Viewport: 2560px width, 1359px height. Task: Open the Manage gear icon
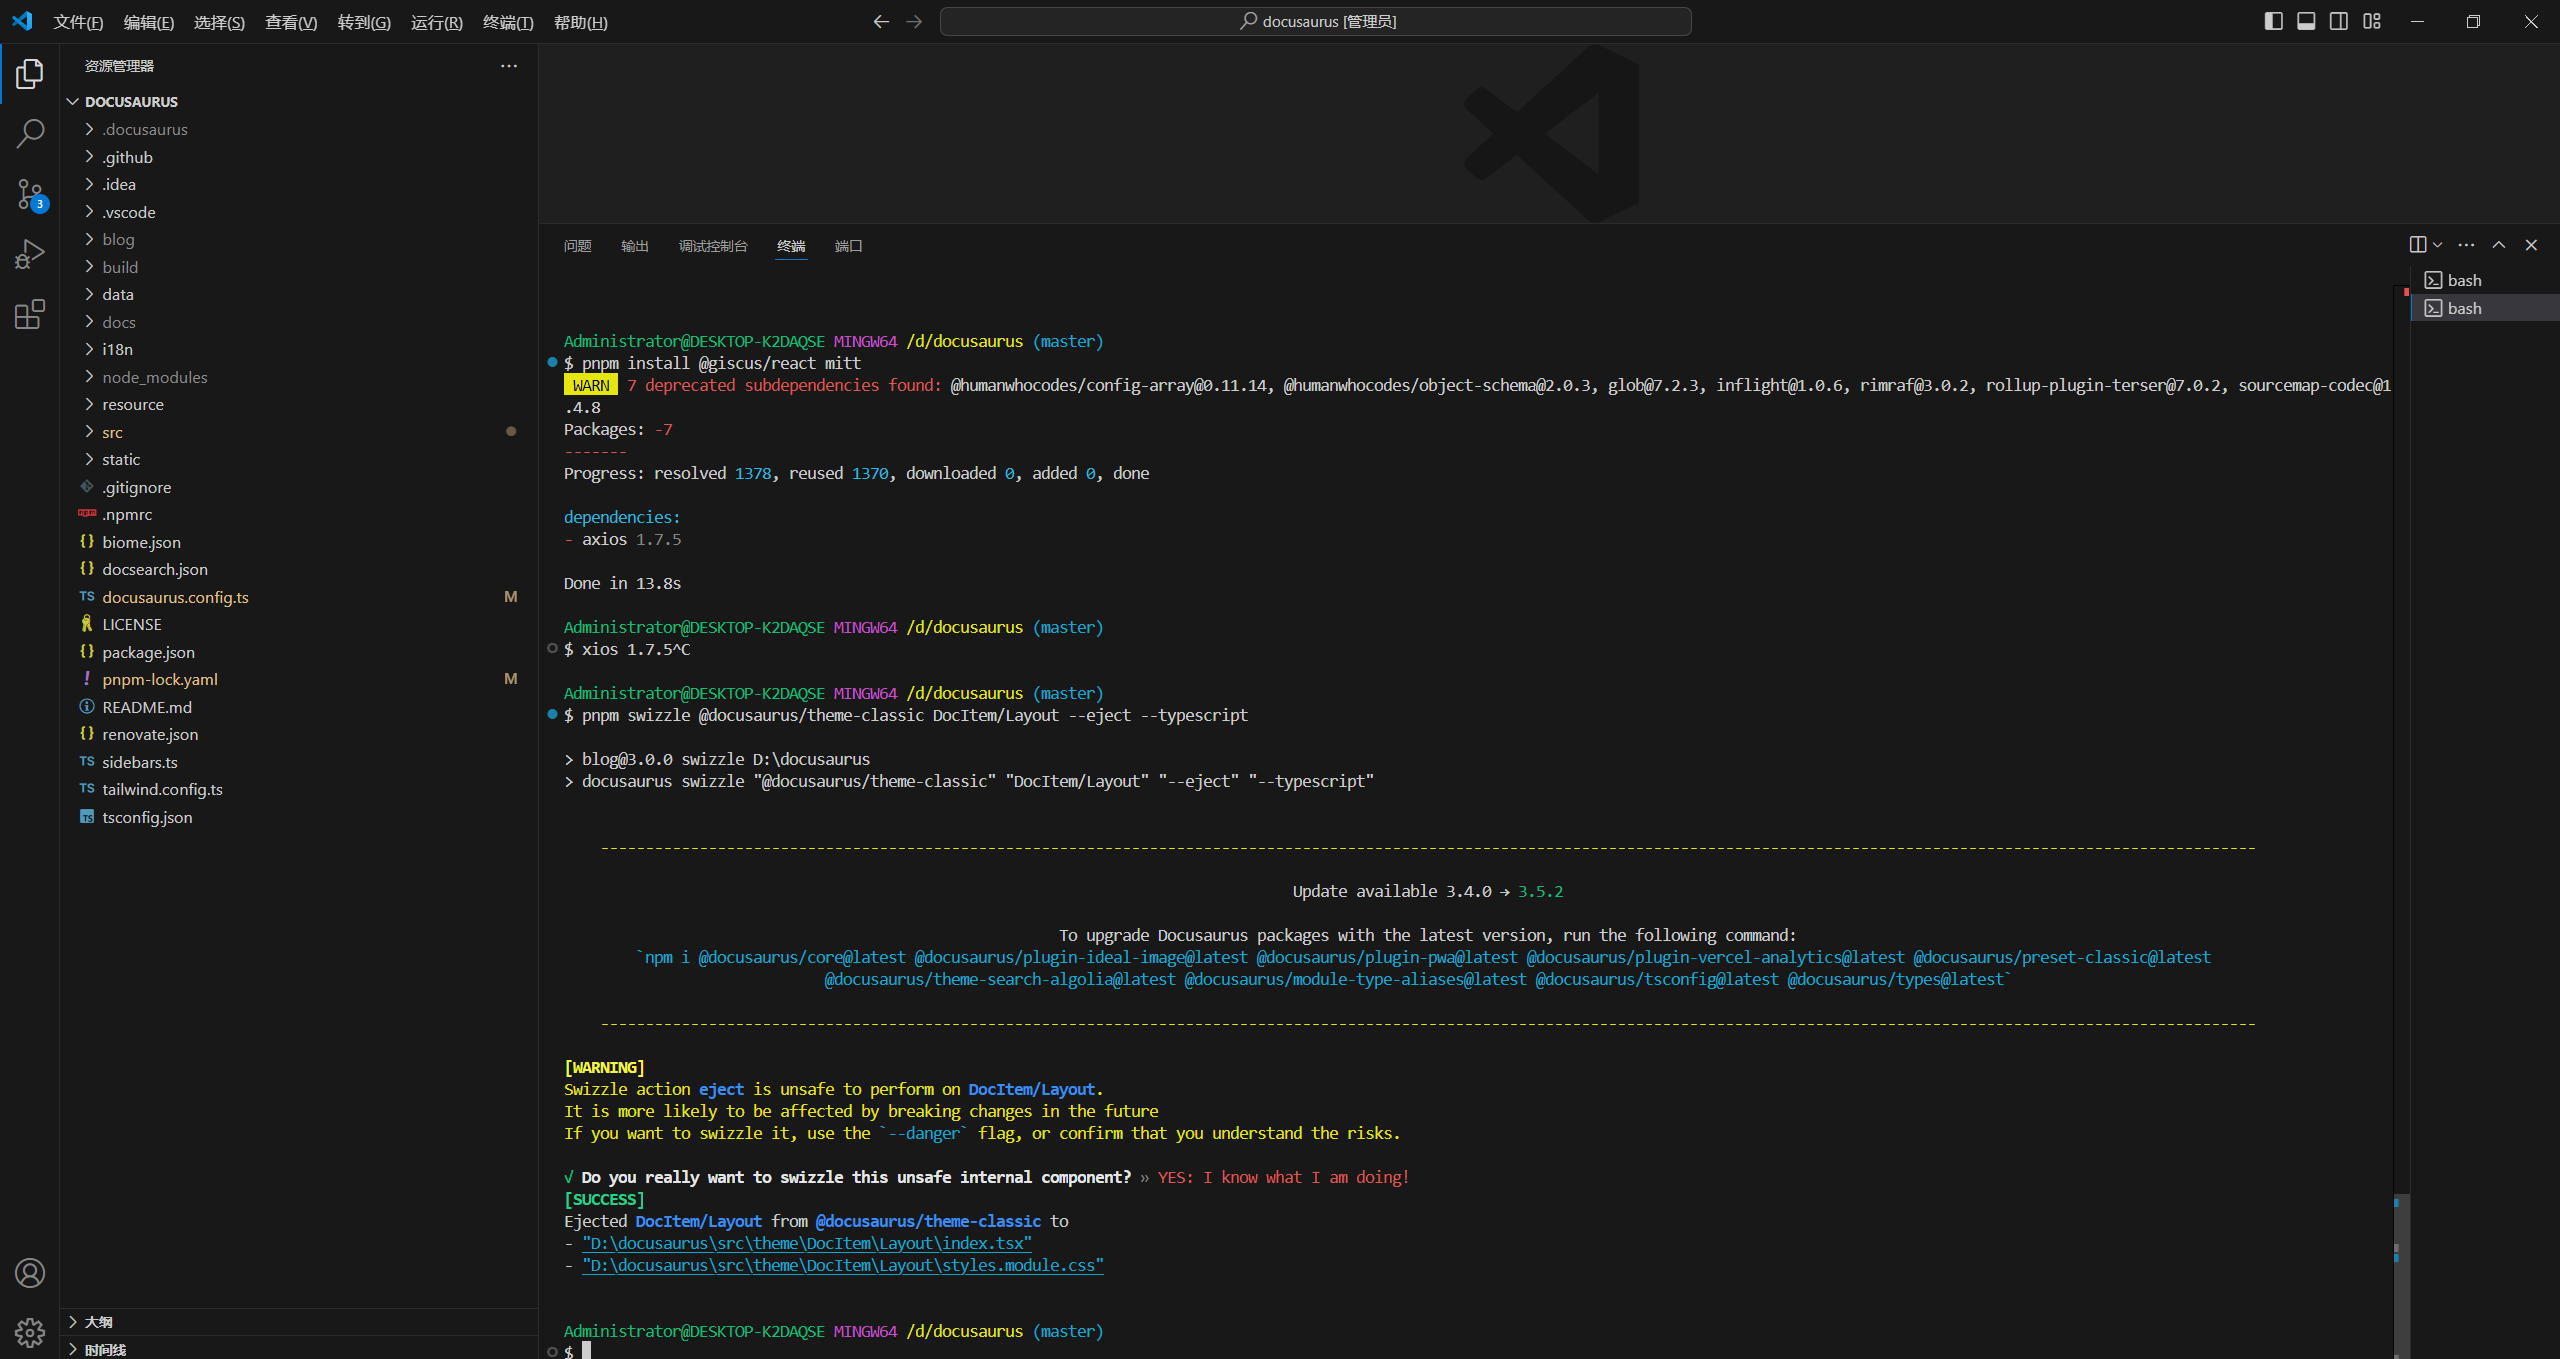[30, 1332]
